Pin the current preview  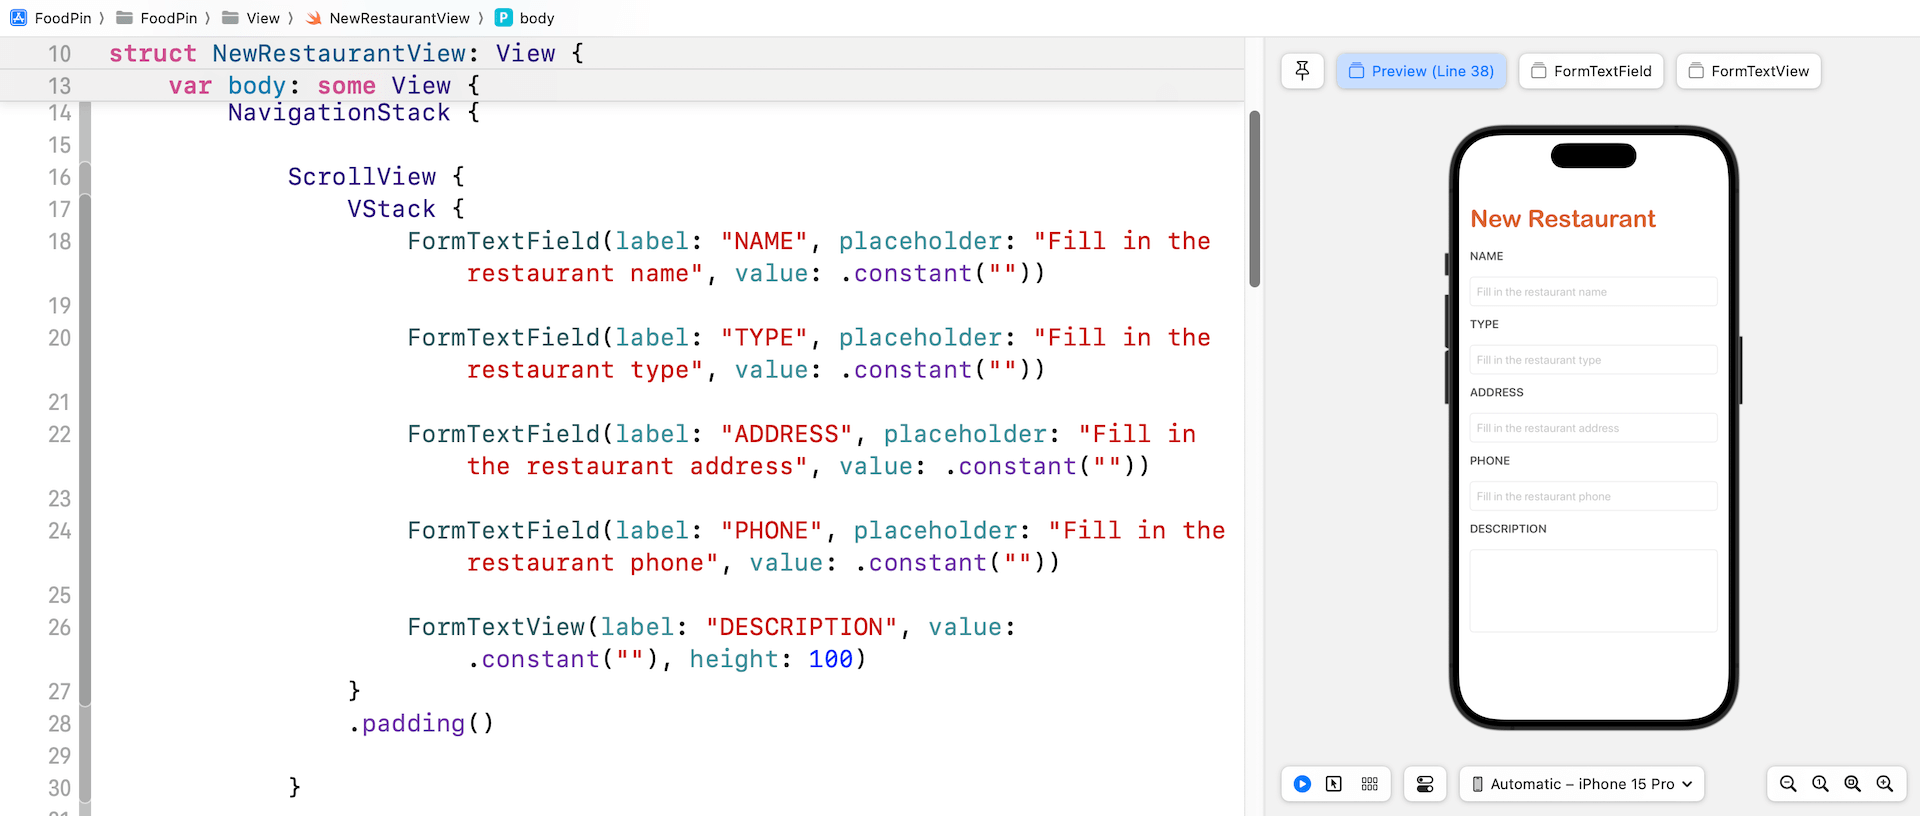coord(1302,71)
